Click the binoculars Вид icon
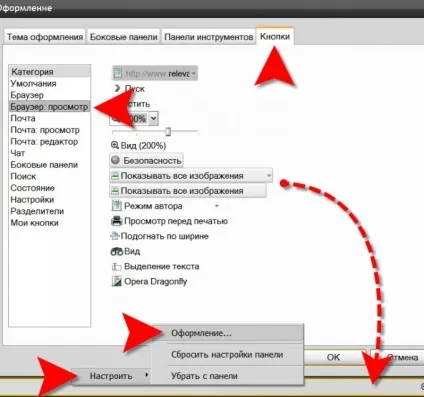424x397 pixels. [x=117, y=251]
